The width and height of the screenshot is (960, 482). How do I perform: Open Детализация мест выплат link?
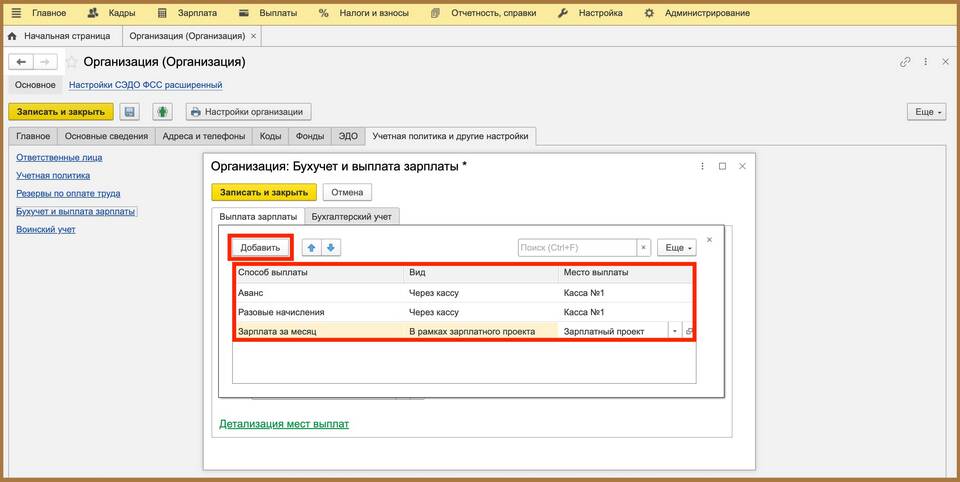(284, 423)
